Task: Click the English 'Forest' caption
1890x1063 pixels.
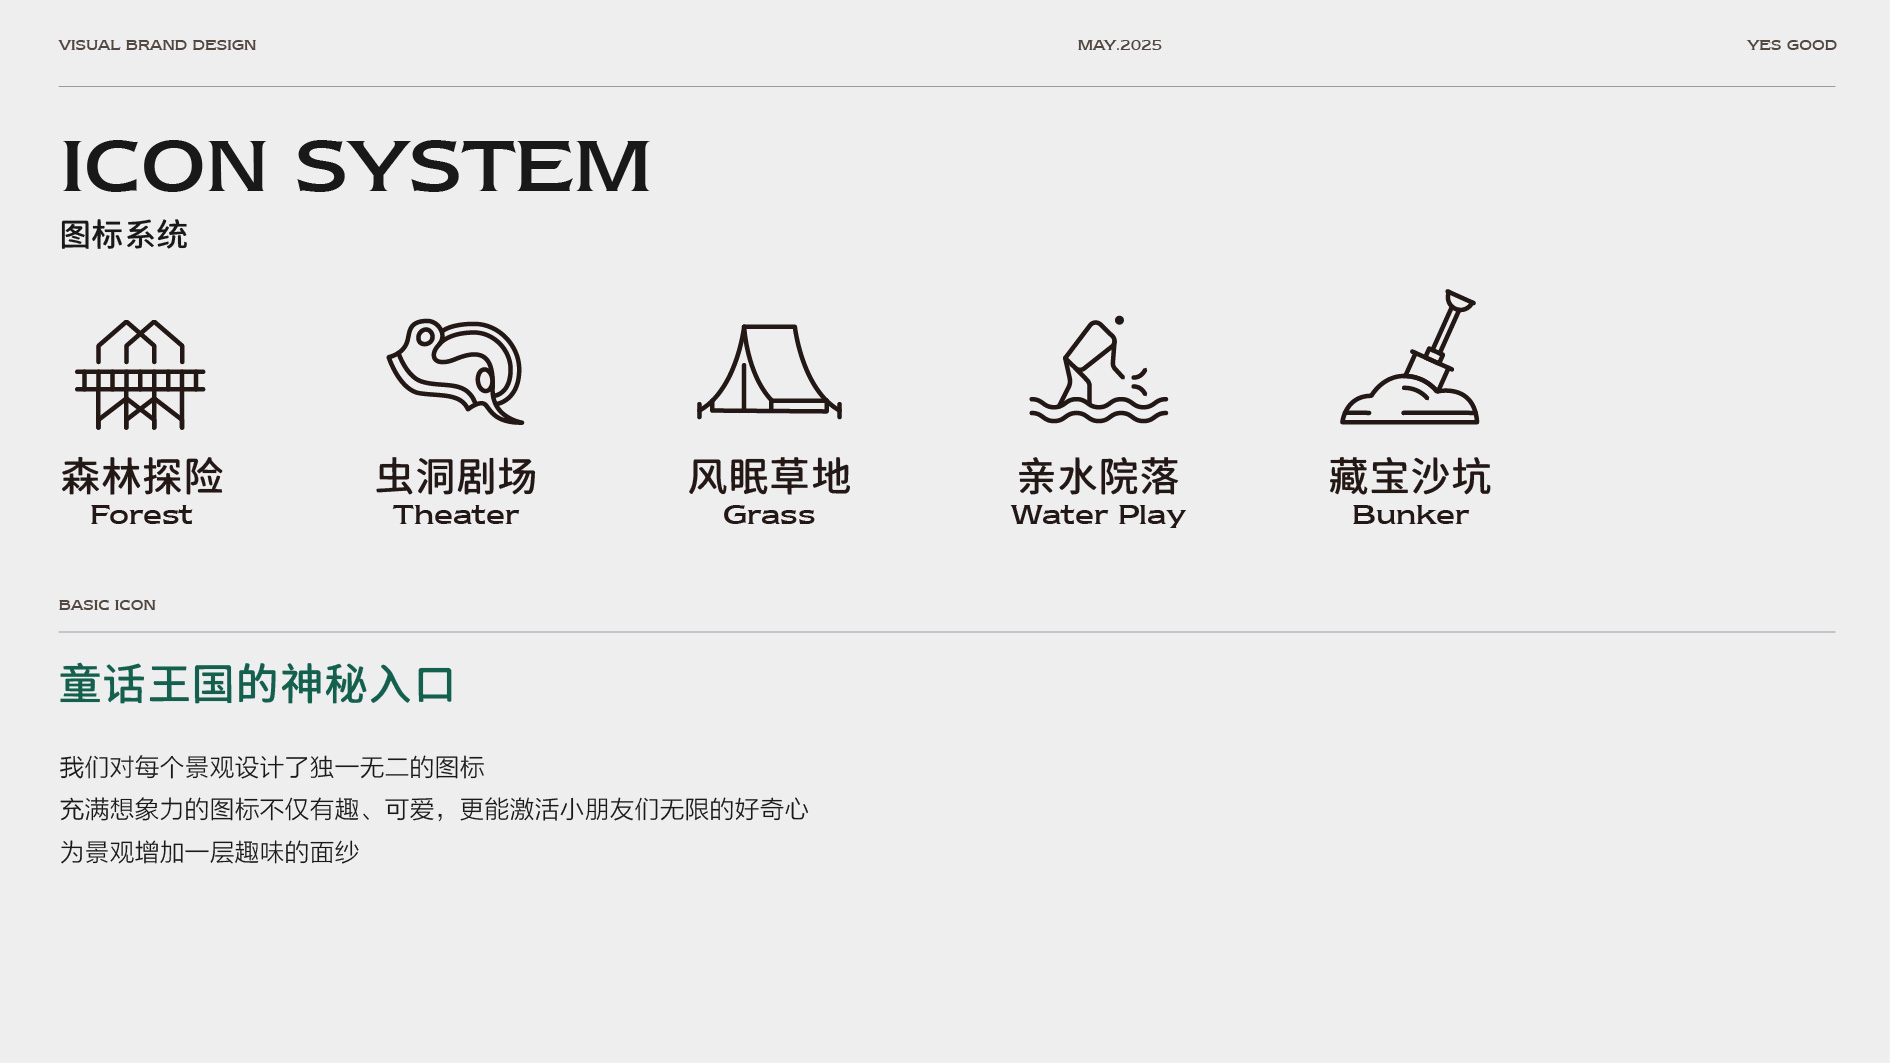Action: pos(141,515)
